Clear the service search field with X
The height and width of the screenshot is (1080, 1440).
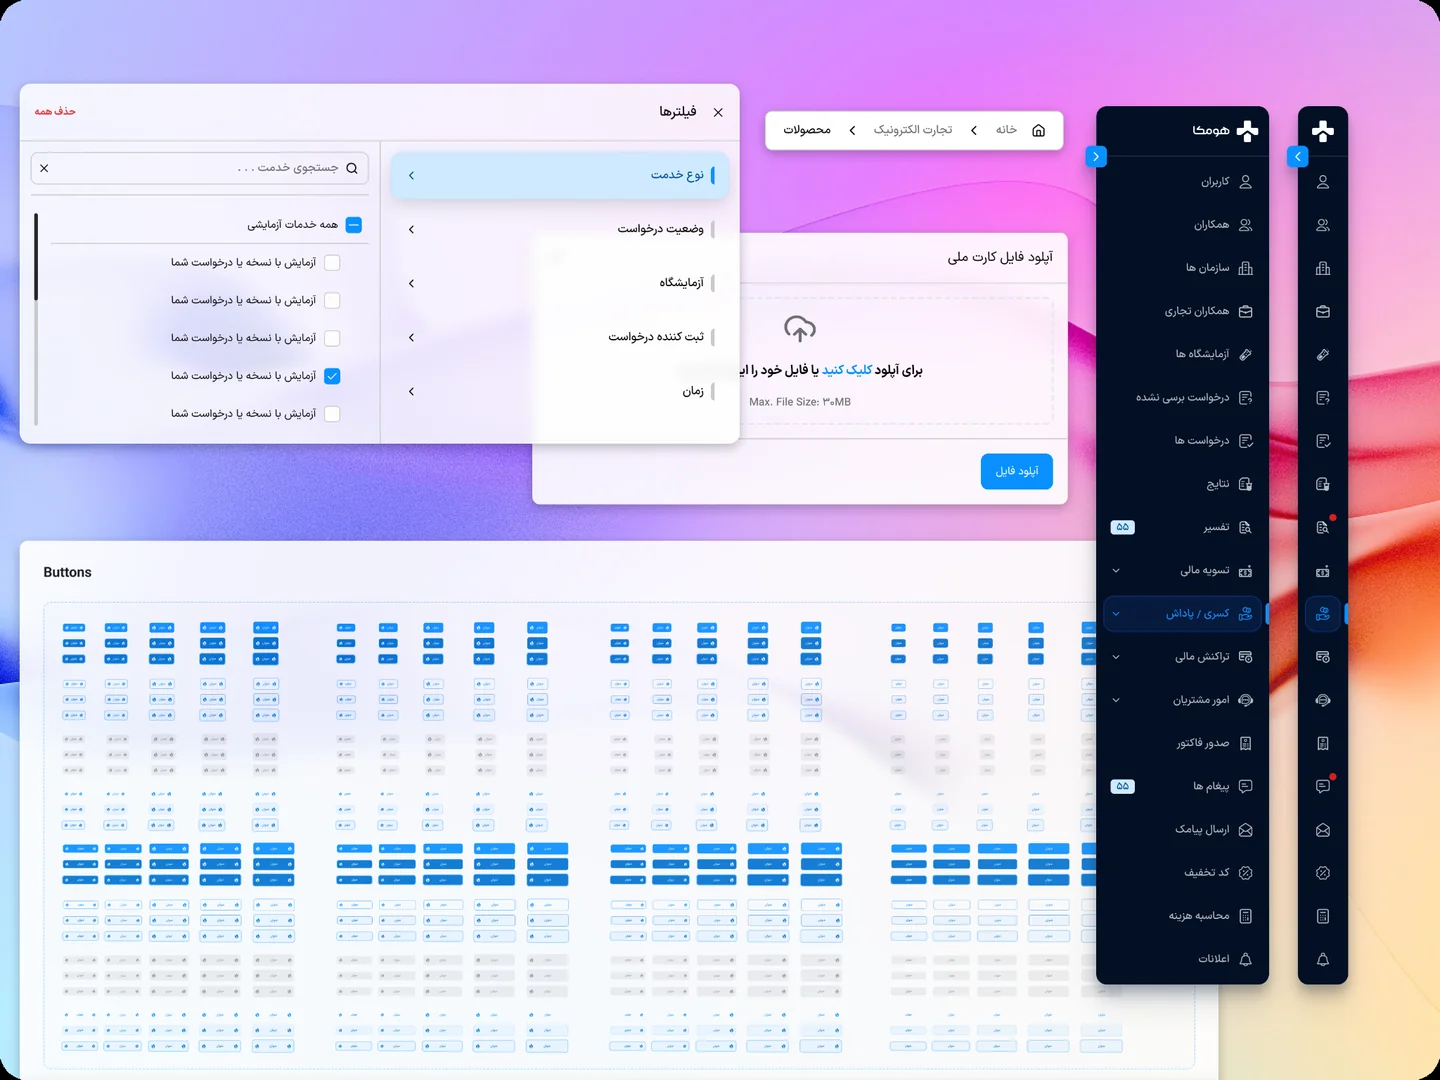point(44,168)
